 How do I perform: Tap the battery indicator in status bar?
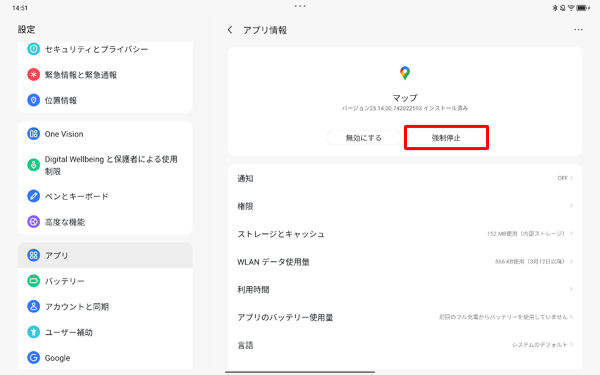[x=582, y=8]
